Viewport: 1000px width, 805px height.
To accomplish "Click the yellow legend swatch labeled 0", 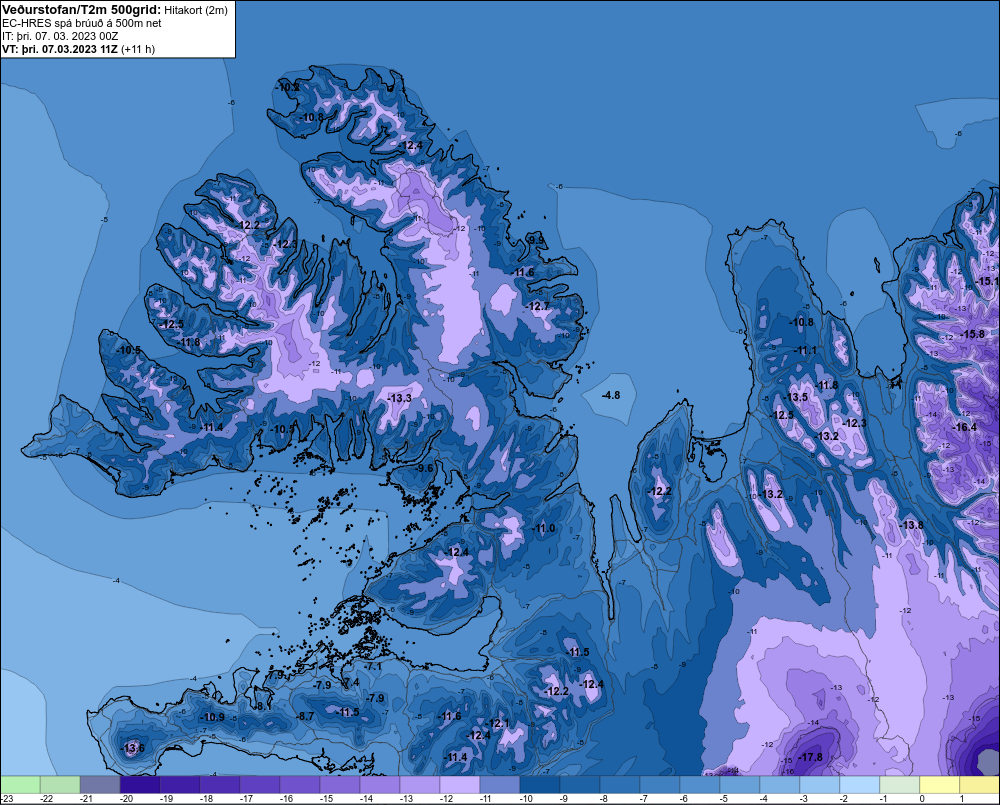I will pos(939,785).
